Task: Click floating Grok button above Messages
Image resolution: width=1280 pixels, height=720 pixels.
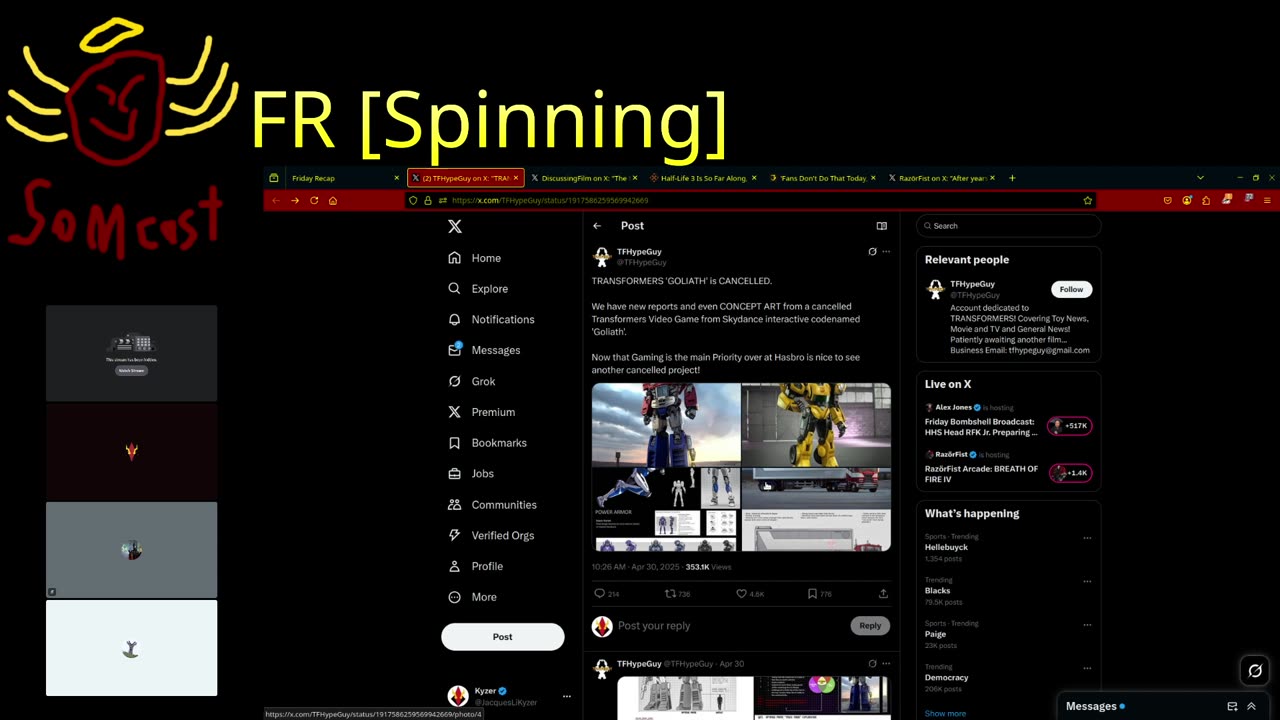Action: [1255, 671]
